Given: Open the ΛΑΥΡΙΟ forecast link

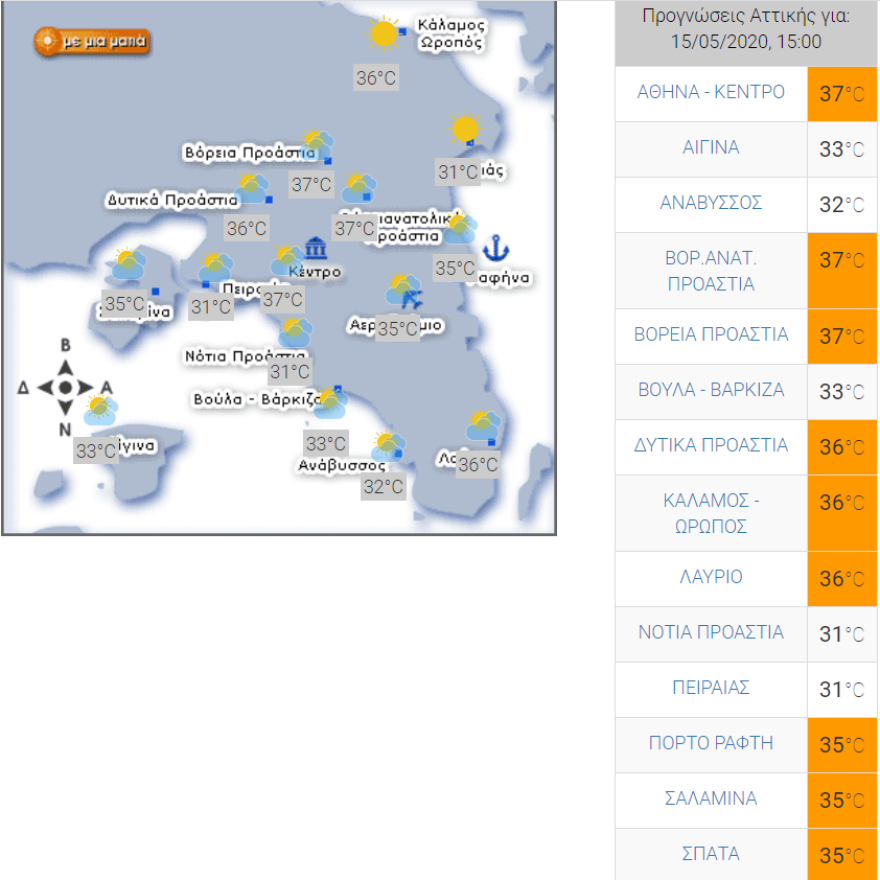Looking at the screenshot, I should pos(711,577).
